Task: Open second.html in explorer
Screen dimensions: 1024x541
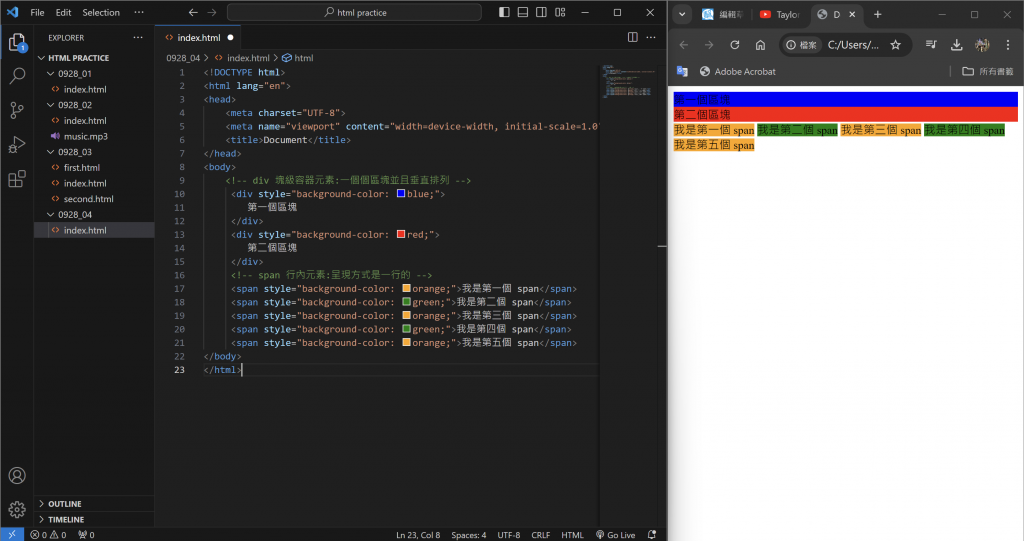Action: 88,199
